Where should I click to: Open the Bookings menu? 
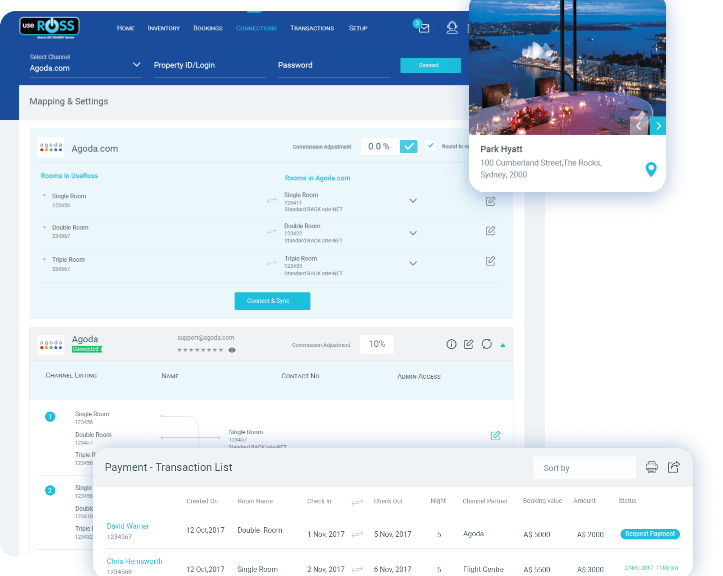(x=207, y=28)
